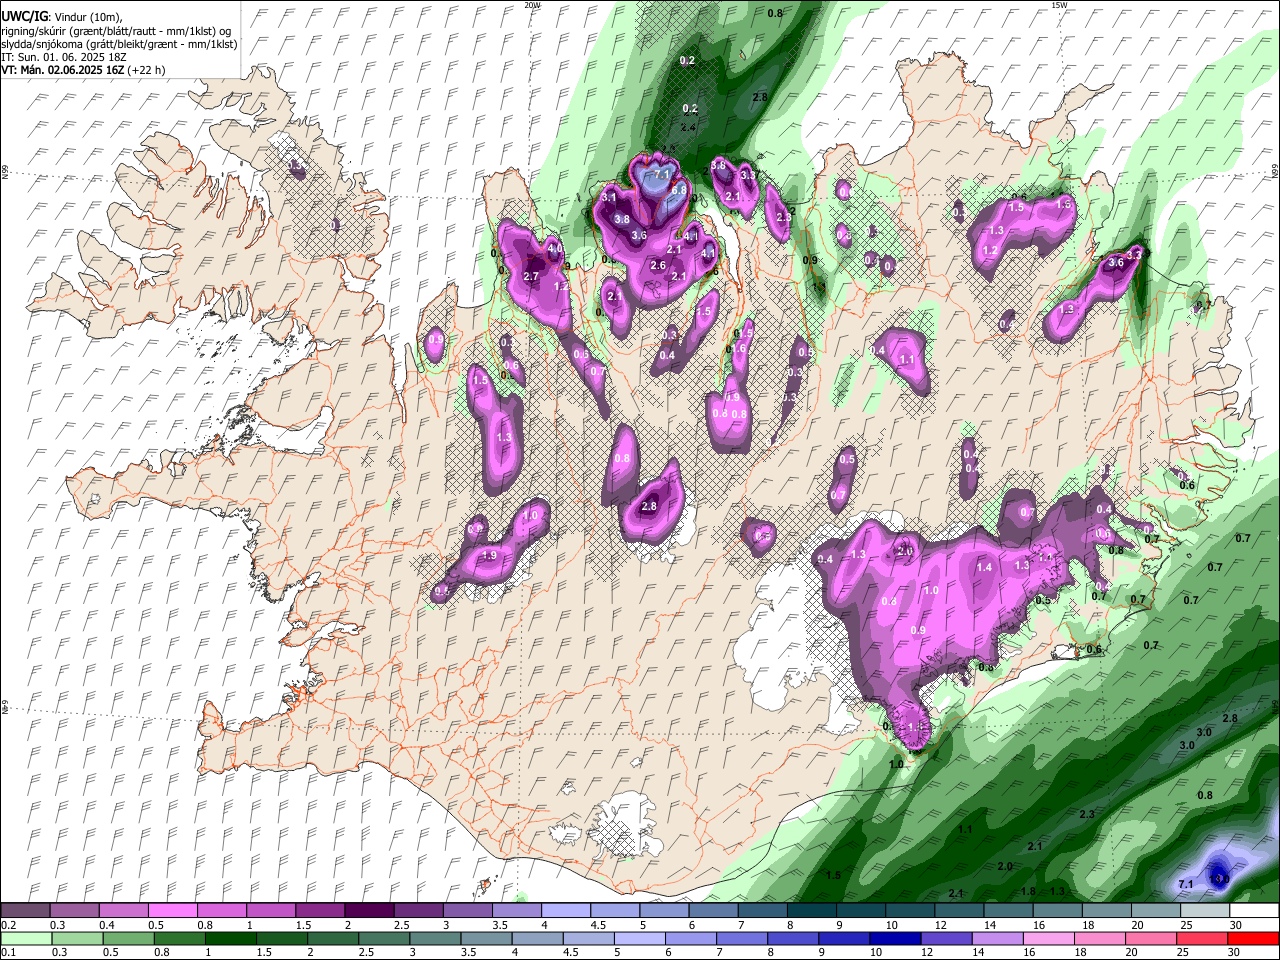
Task: Click lavender snow swatch between 4 and 4.5
Action: [565, 911]
